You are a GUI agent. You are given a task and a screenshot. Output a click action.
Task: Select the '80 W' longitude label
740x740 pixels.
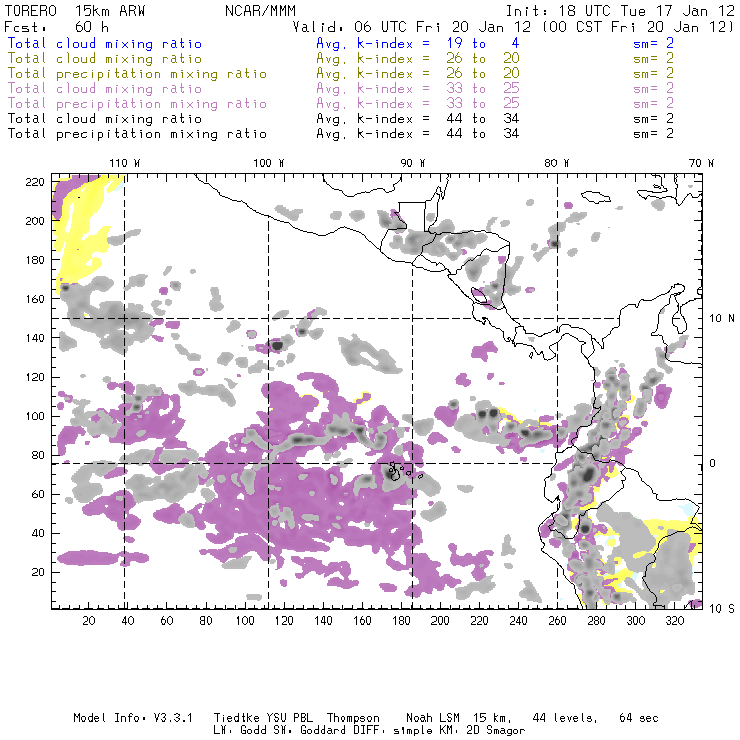(556, 163)
